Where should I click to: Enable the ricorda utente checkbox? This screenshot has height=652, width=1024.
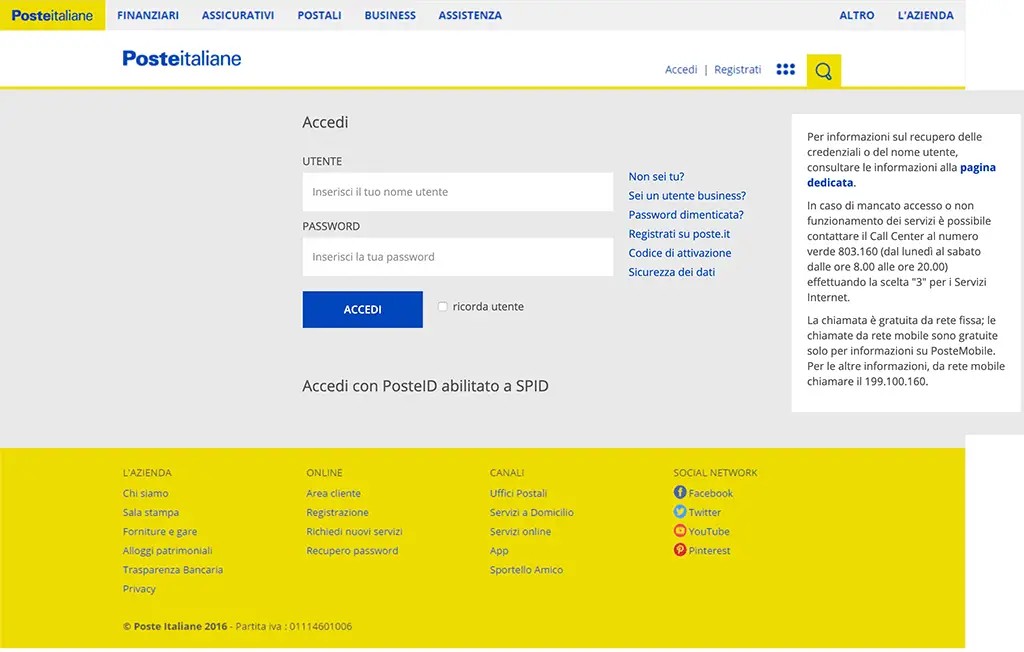pos(443,306)
